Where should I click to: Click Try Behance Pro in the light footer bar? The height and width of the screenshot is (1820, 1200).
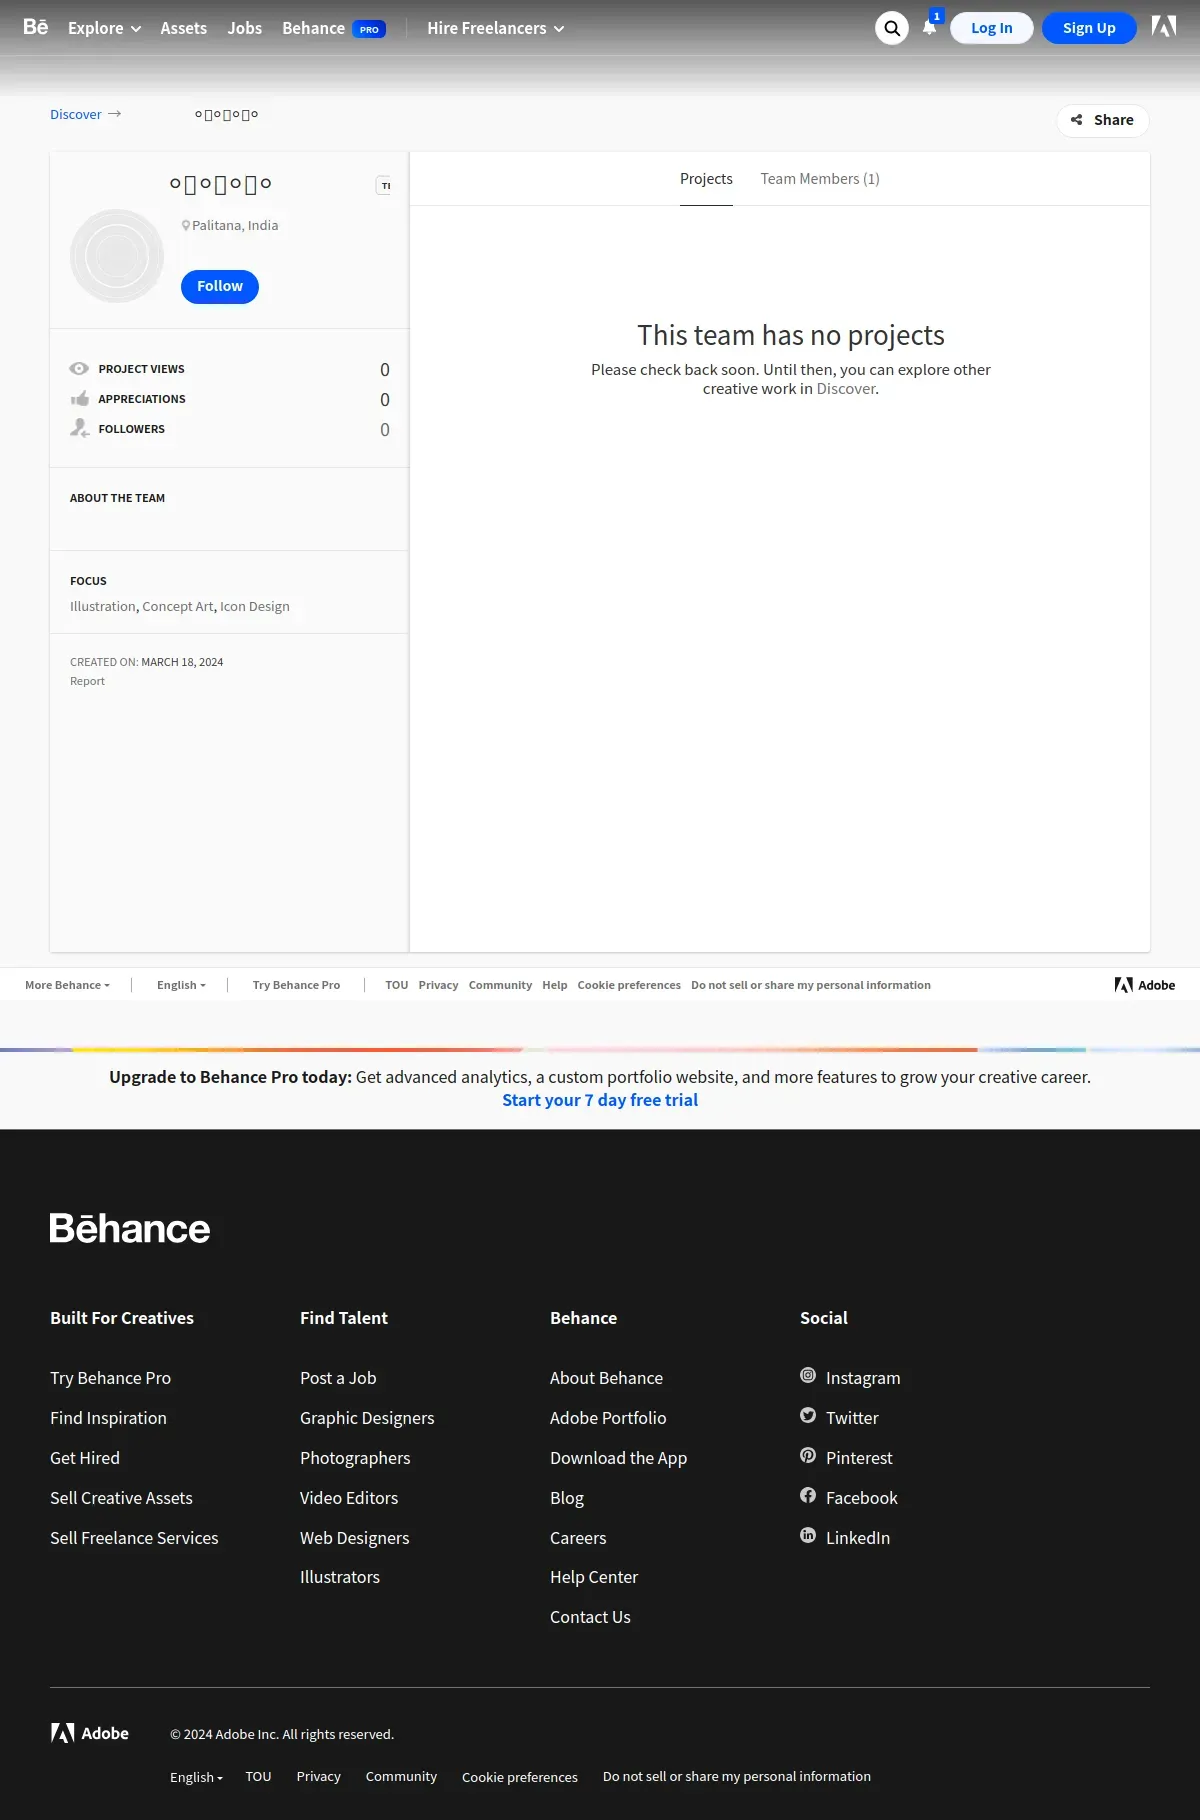(296, 985)
